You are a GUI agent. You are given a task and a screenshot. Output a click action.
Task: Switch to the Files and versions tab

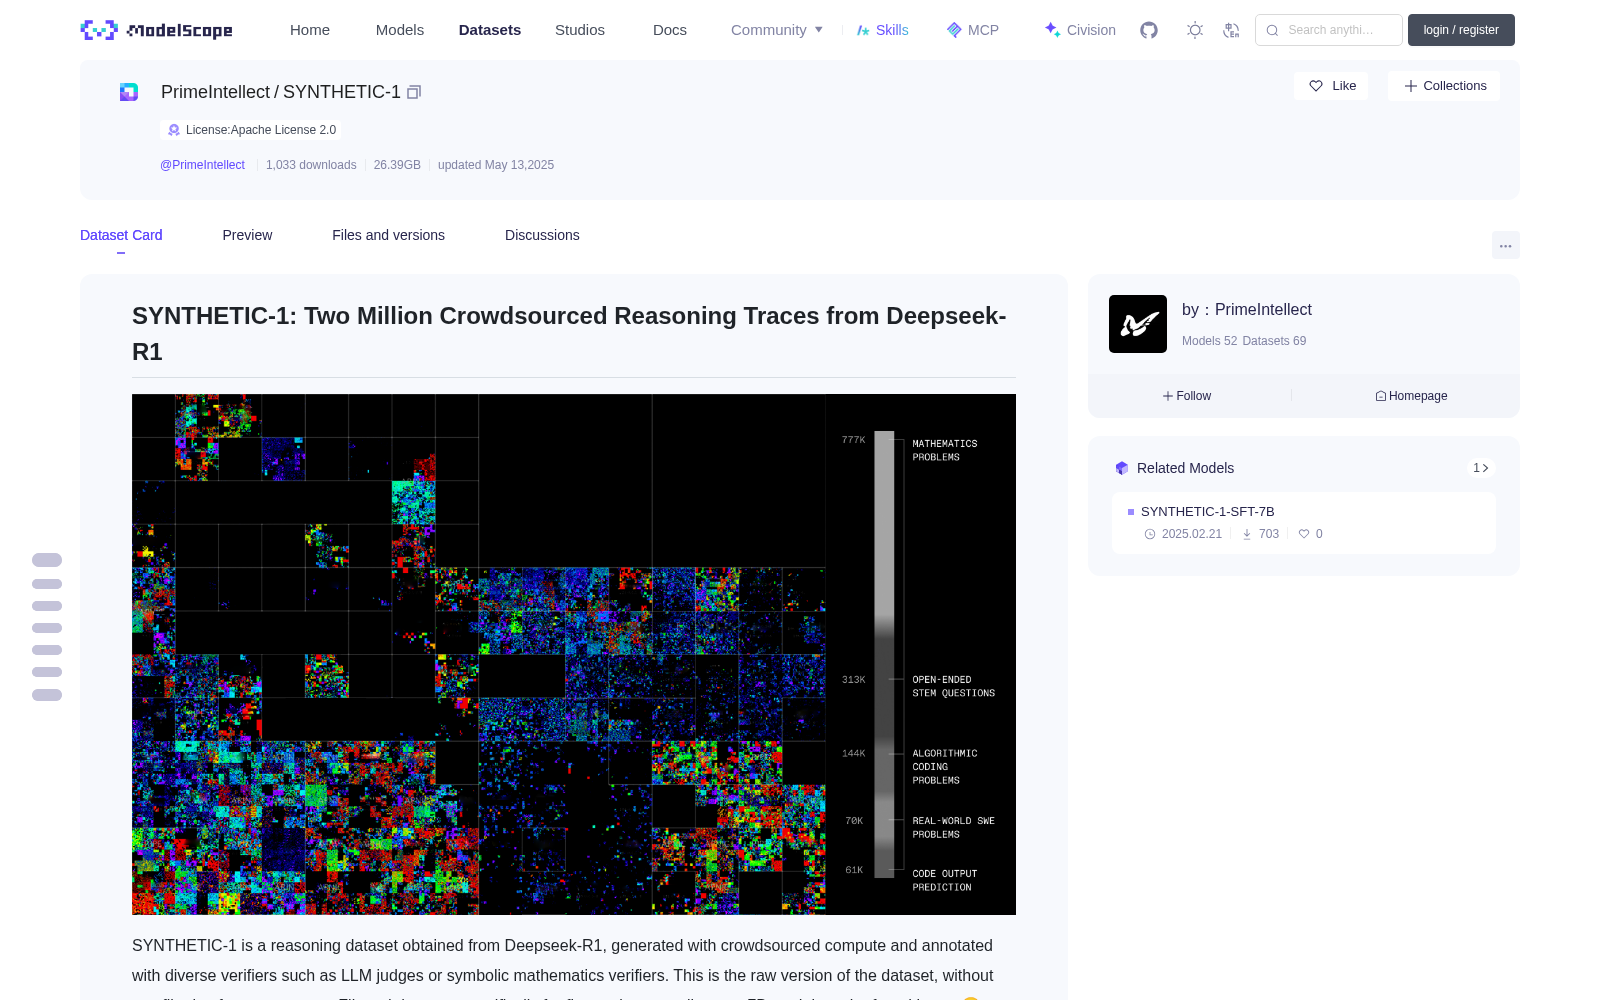click(388, 235)
